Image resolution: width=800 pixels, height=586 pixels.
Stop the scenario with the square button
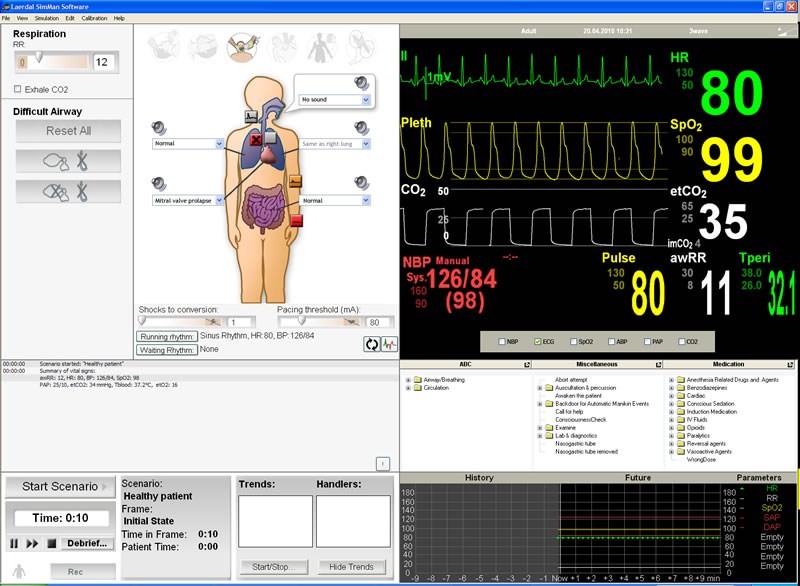[x=52, y=544]
